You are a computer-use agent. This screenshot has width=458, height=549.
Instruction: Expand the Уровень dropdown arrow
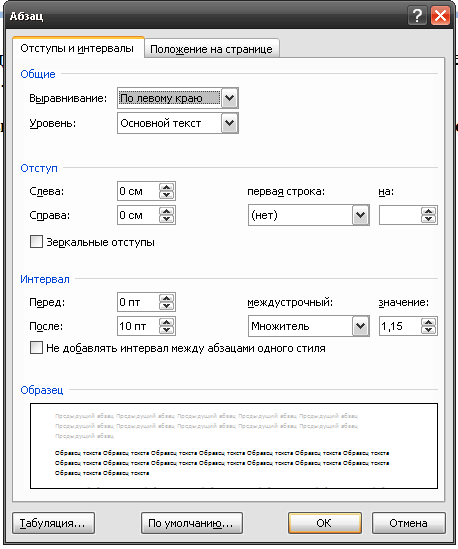pyautogui.click(x=229, y=123)
